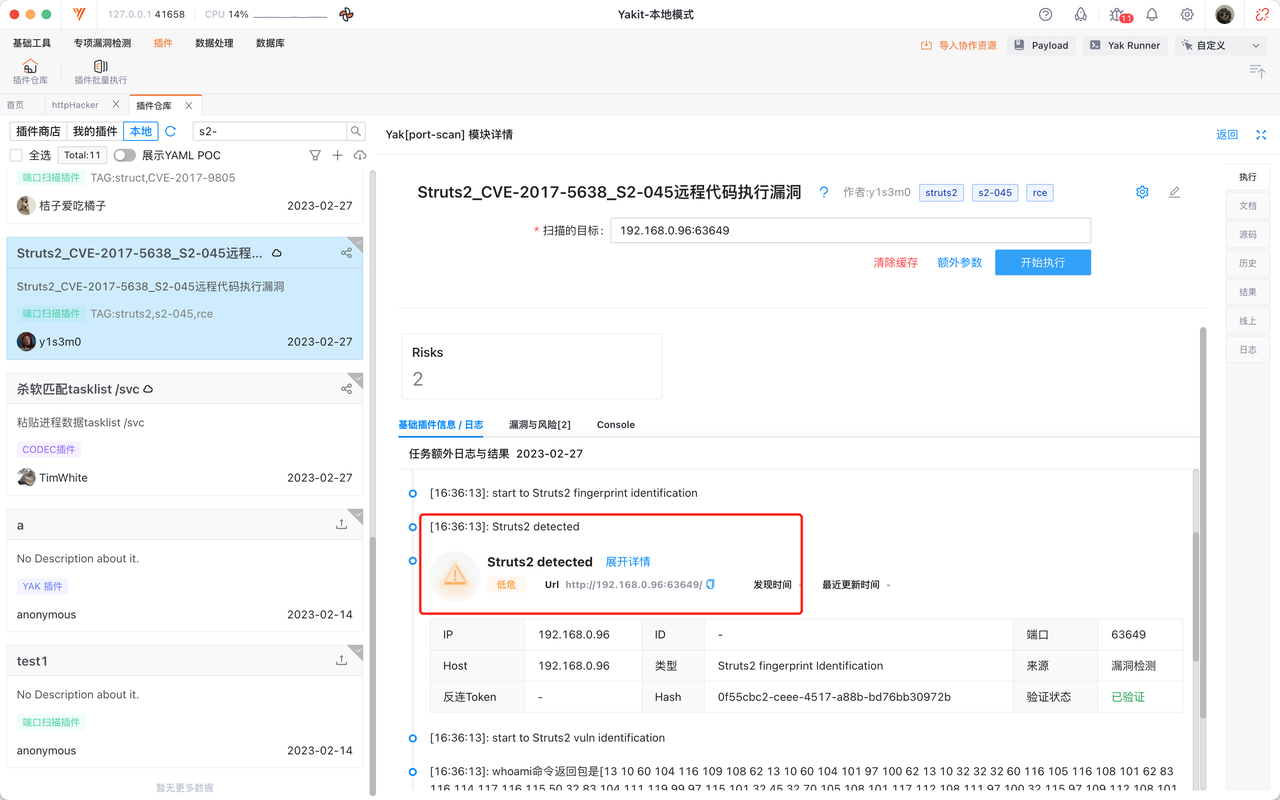Share the Struts2_CVE-2017-5638 plugin card
Viewport: 1280px width, 800px height.
point(347,253)
